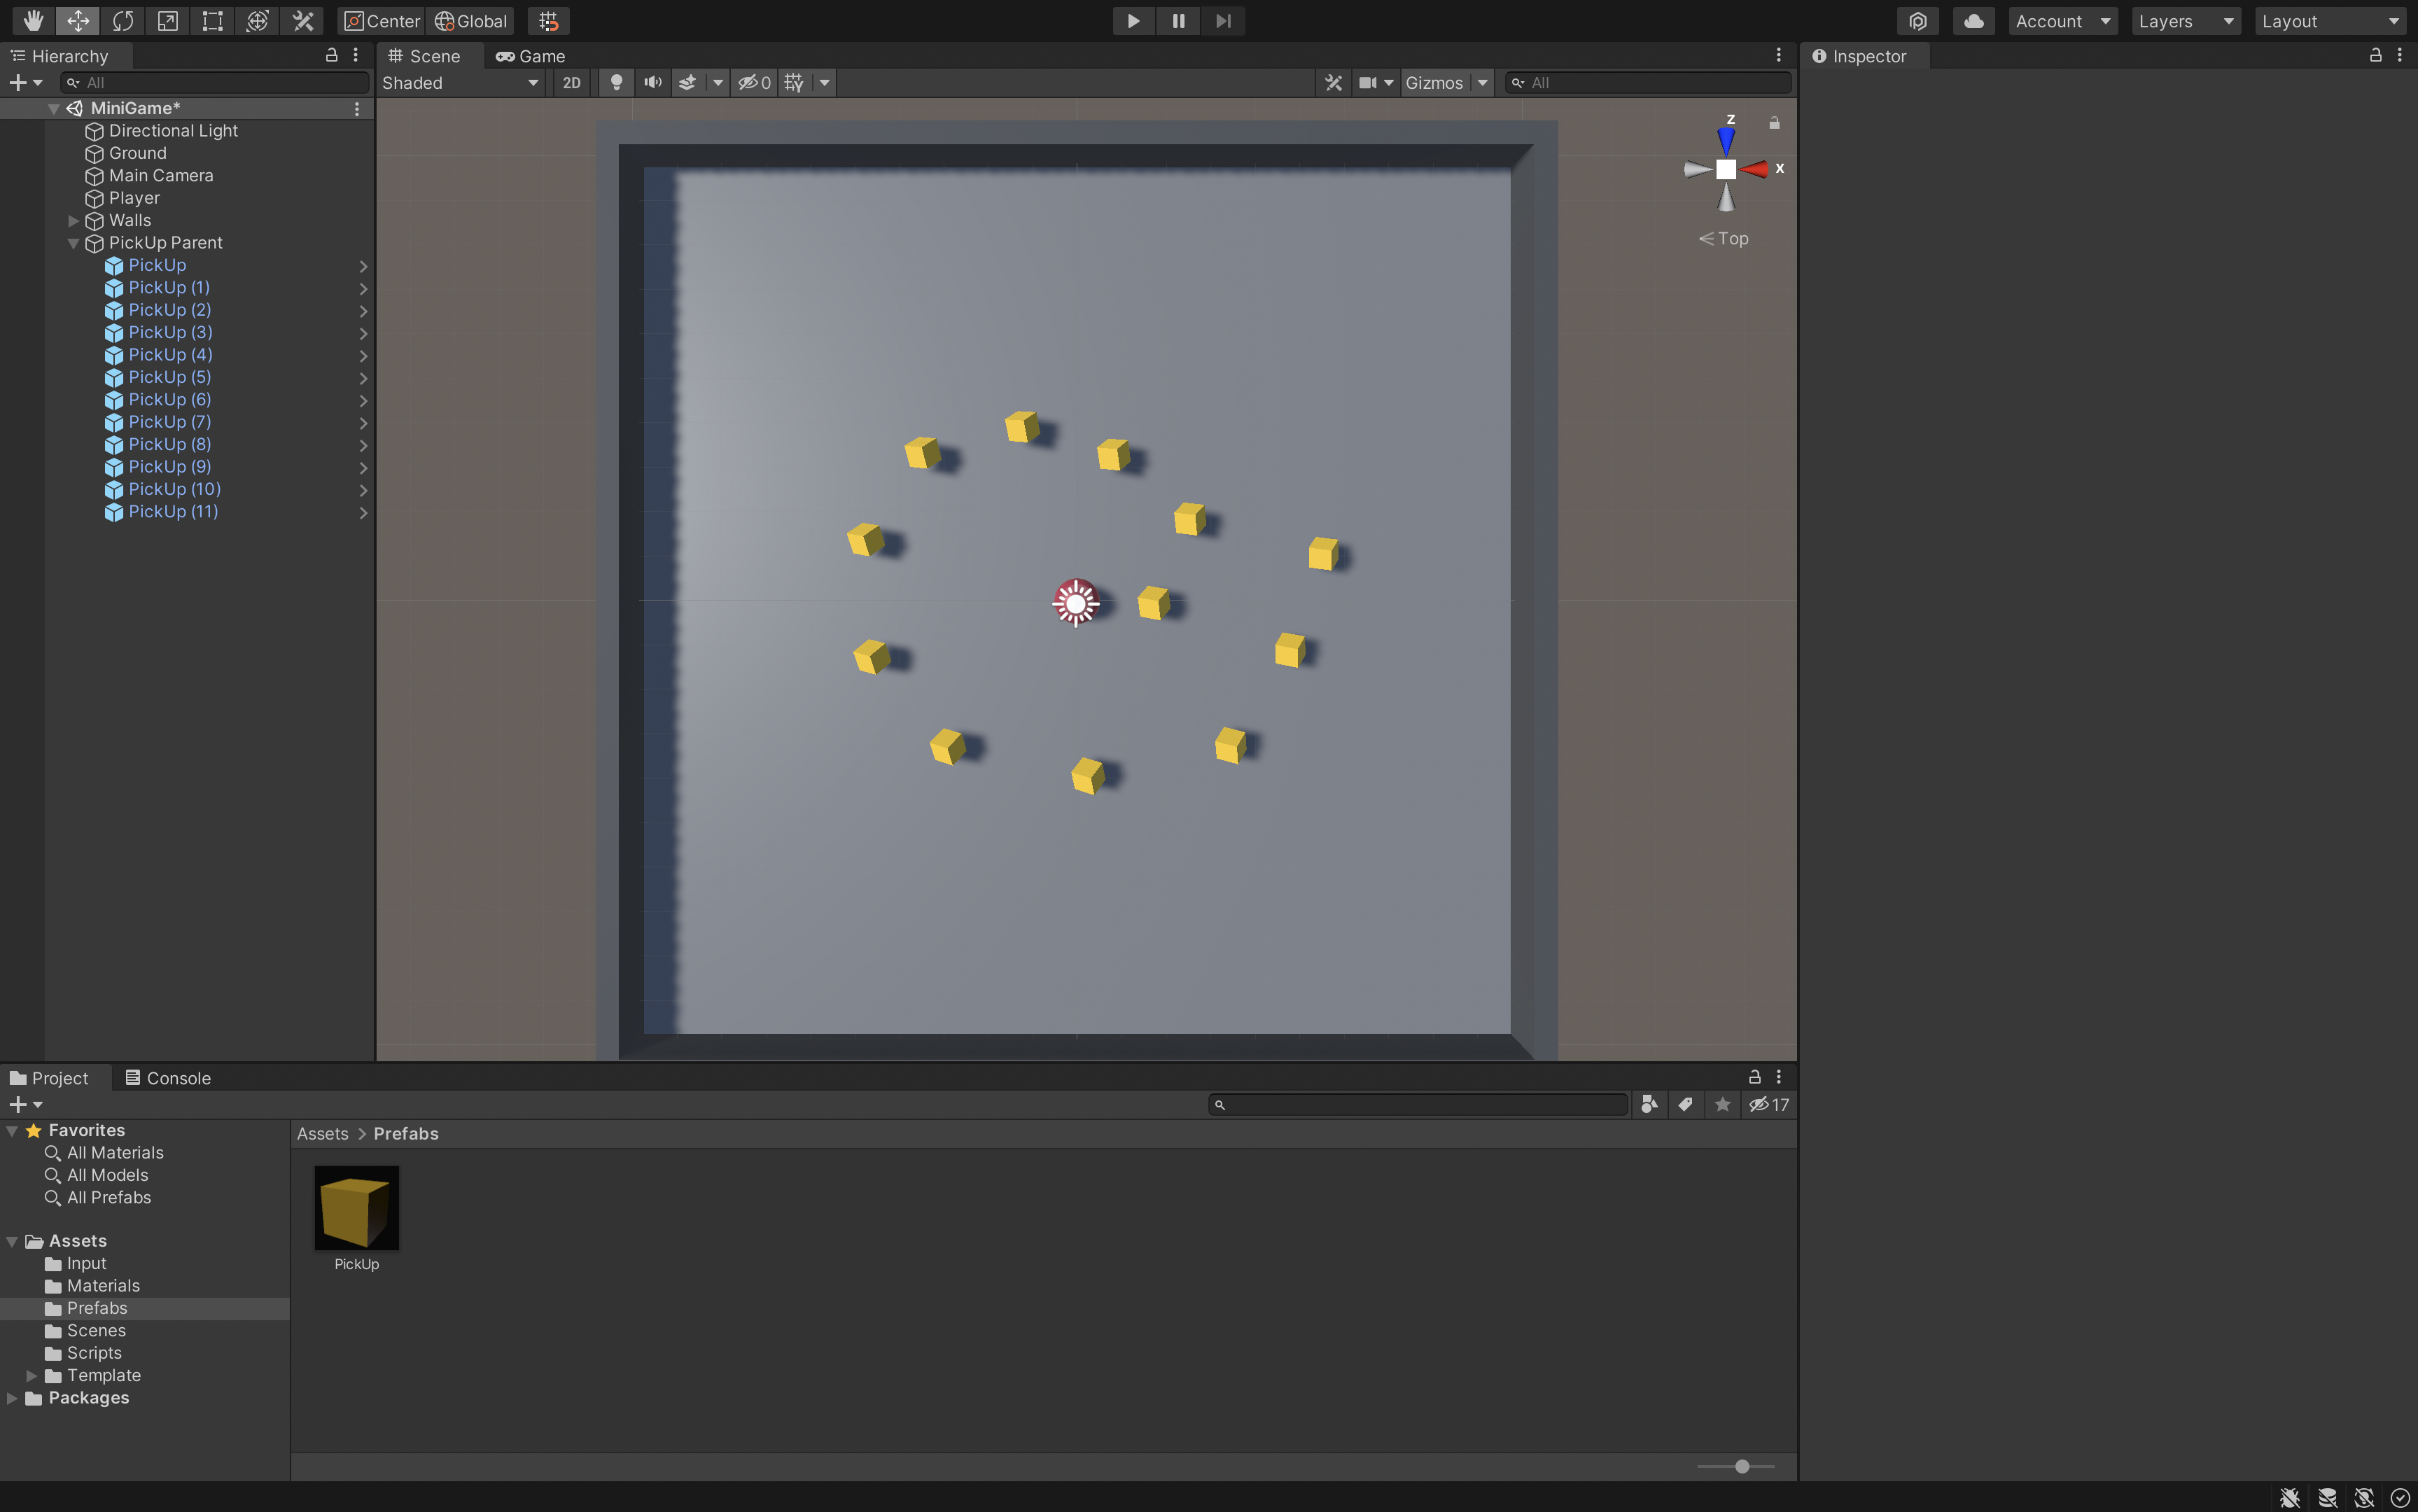Collapse the PickUp Parent object
This screenshot has width=2418, height=1512.
tap(73, 243)
